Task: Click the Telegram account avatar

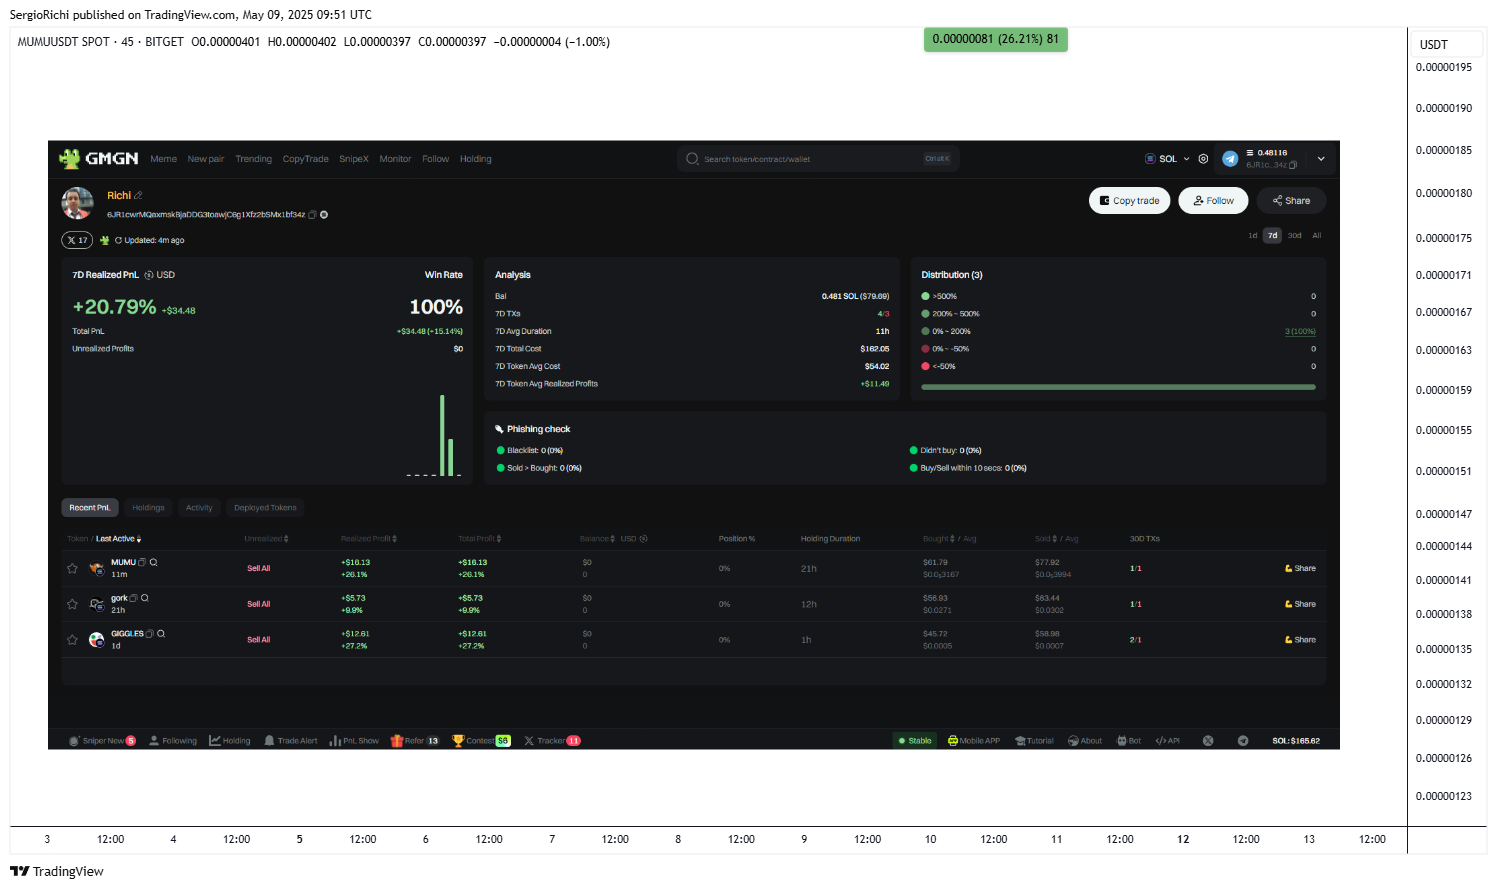Action: coord(1230,159)
